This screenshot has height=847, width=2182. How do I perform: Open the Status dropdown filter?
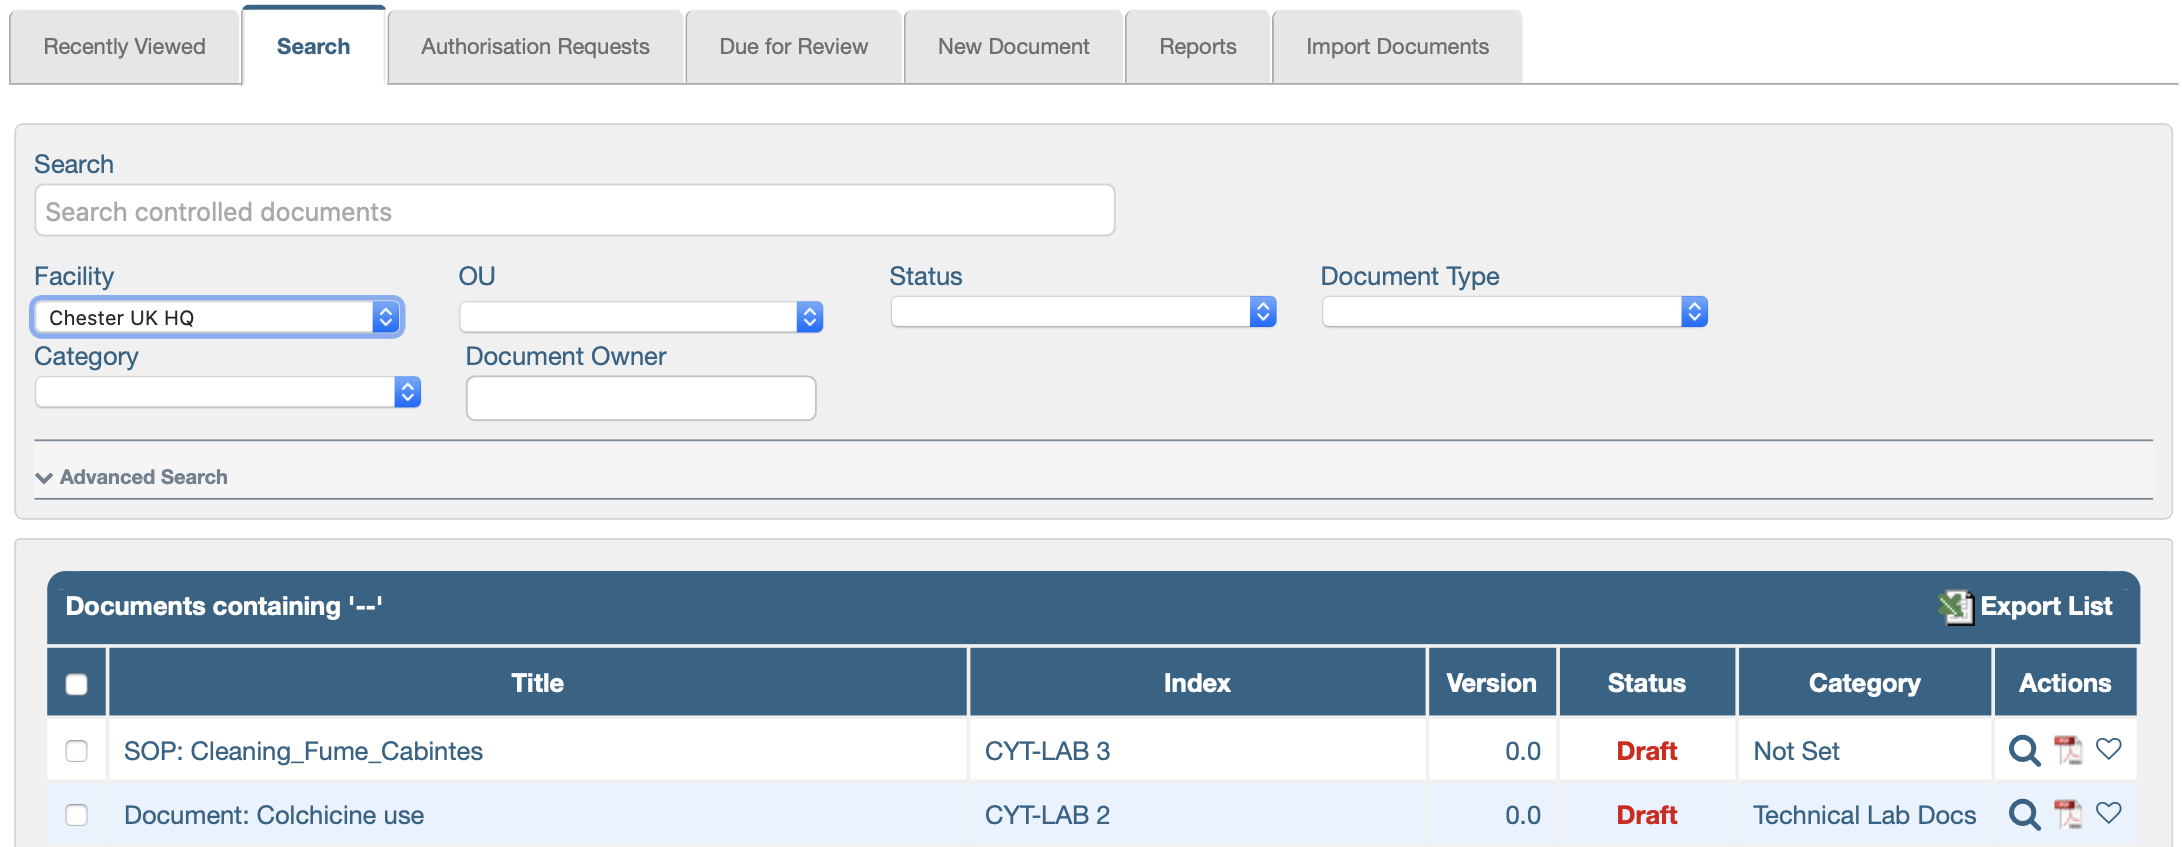(1082, 312)
